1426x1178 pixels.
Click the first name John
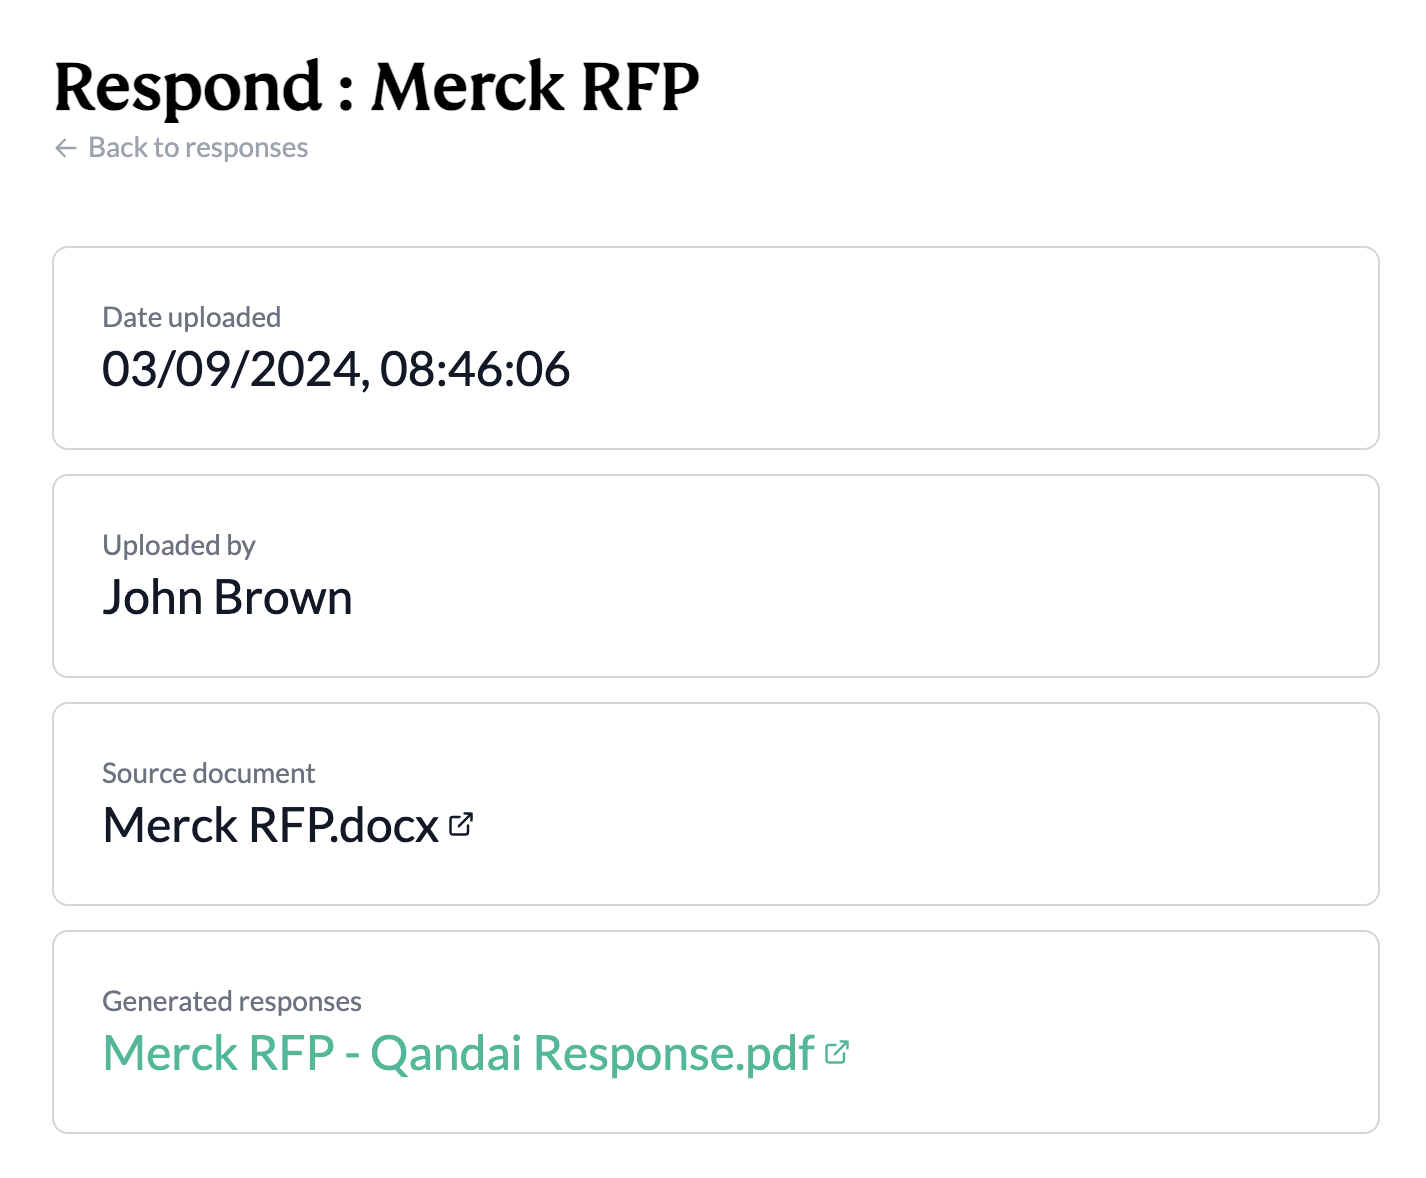coord(153,598)
